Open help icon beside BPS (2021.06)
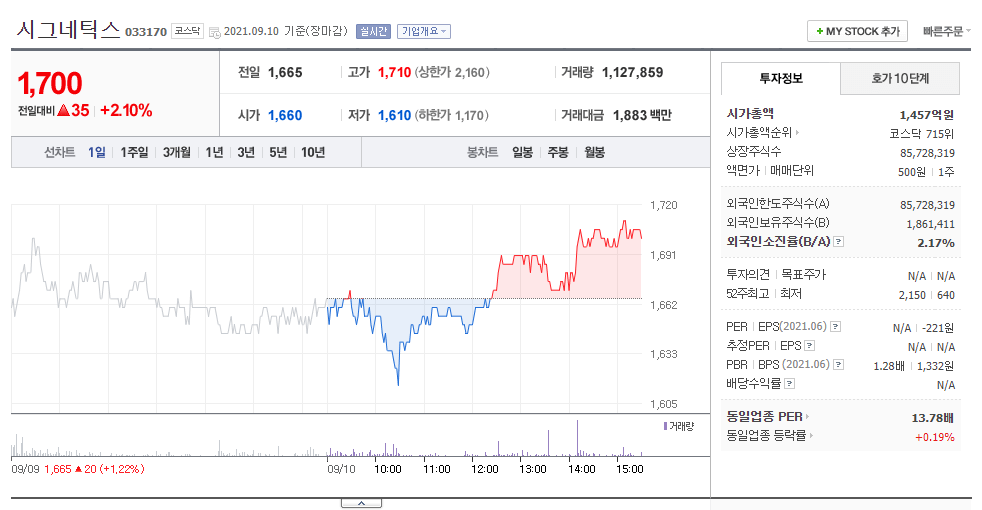 click(x=839, y=364)
